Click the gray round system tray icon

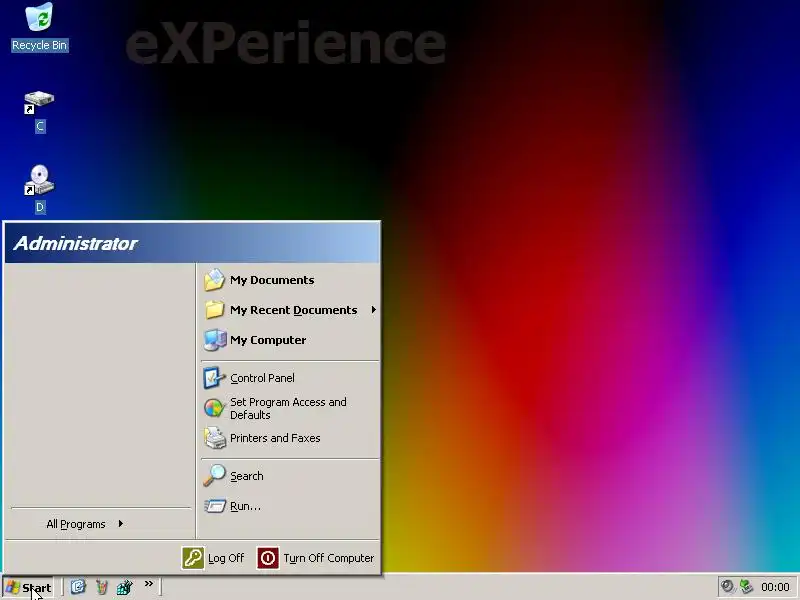point(728,587)
